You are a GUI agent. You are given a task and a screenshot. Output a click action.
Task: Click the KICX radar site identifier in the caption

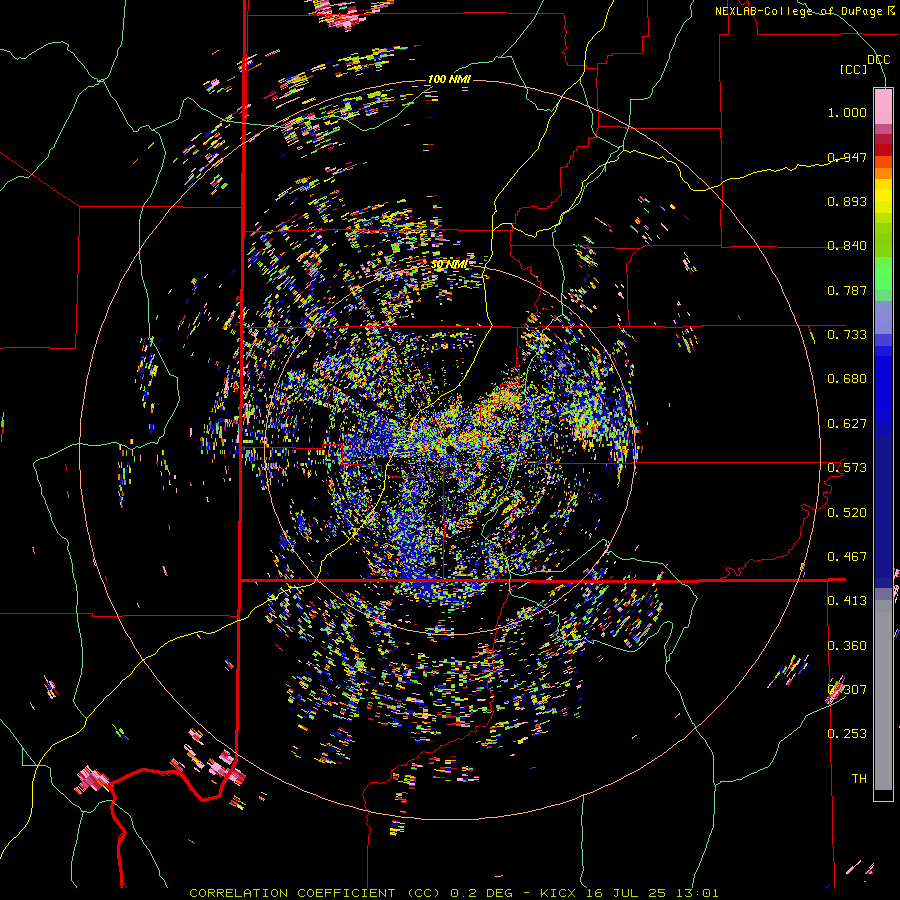point(559,893)
